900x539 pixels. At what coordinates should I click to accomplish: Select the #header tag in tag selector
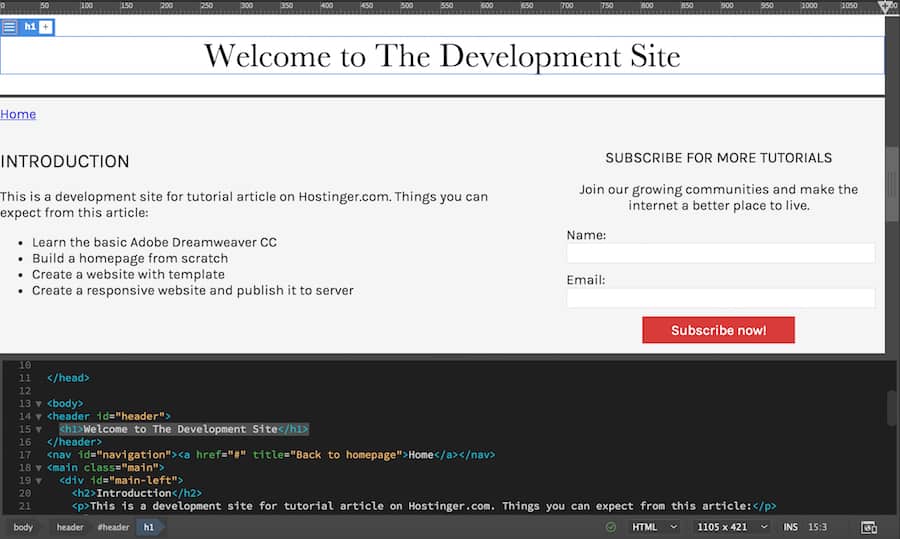[x=113, y=527]
